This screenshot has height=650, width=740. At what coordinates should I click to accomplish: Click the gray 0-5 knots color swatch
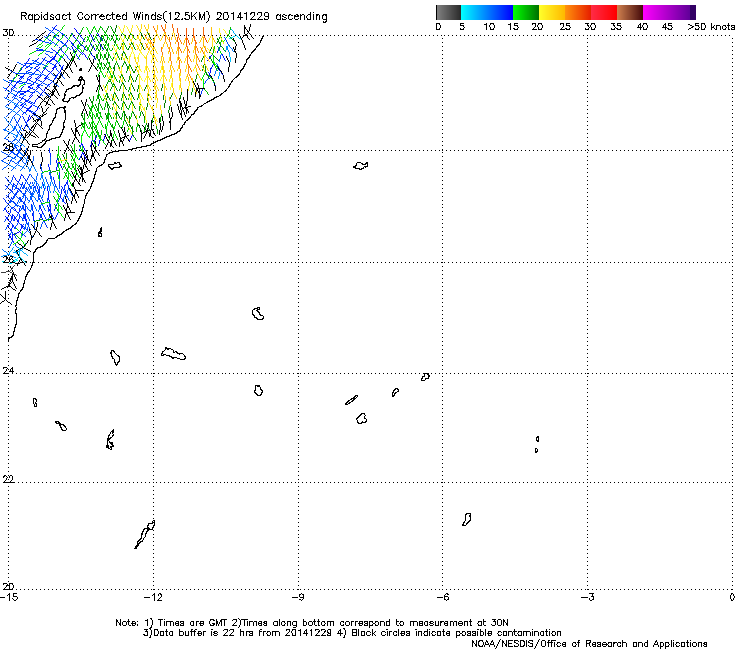(448, 12)
